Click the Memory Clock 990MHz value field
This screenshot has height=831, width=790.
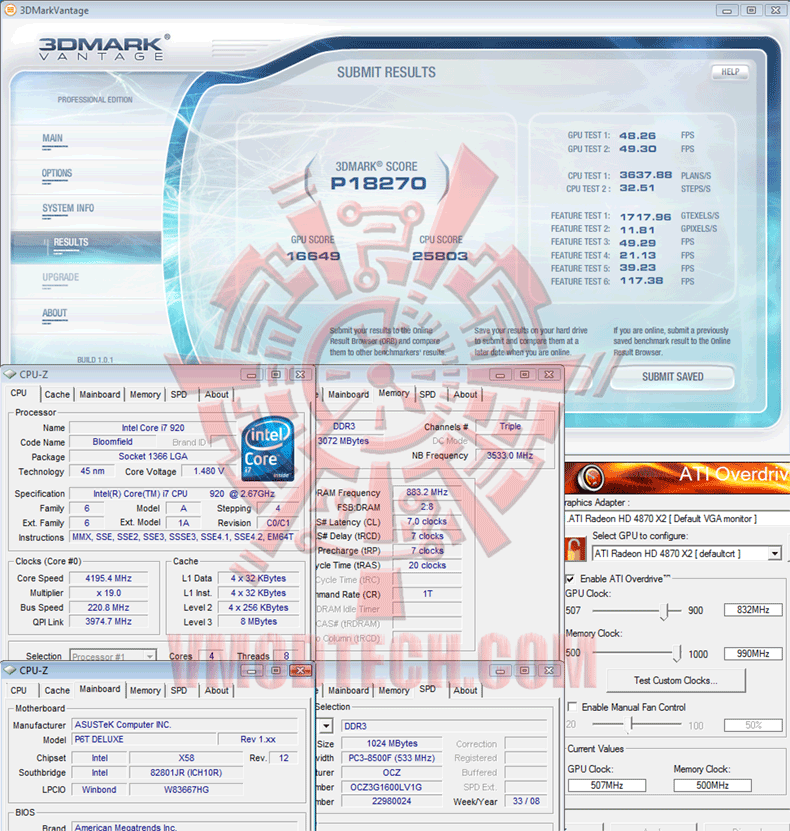point(753,654)
